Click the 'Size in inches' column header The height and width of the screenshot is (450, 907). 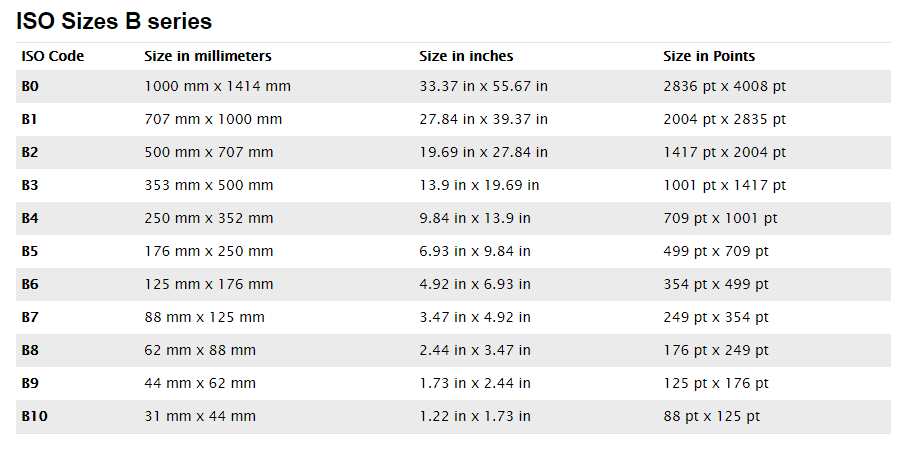[466, 56]
